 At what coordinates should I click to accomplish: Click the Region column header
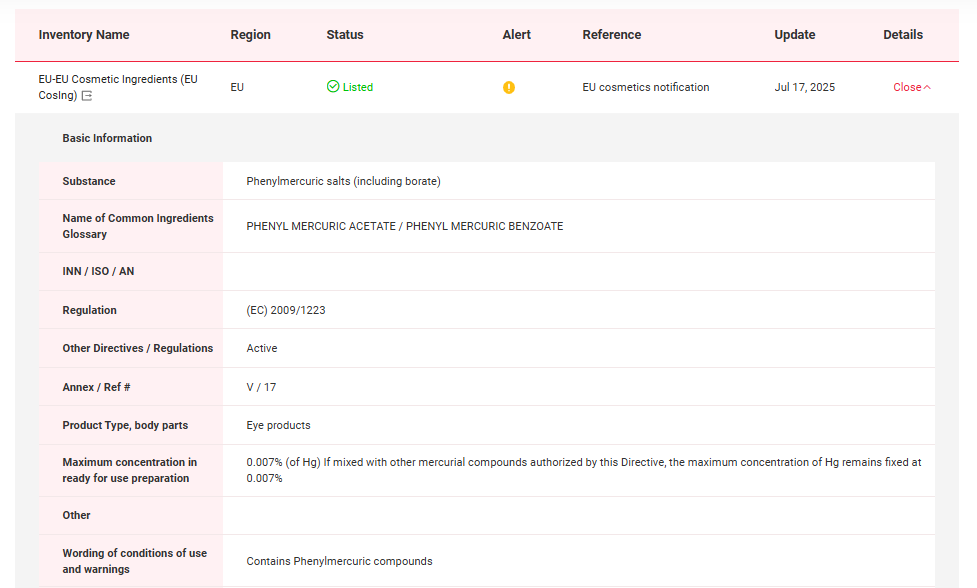click(250, 35)
